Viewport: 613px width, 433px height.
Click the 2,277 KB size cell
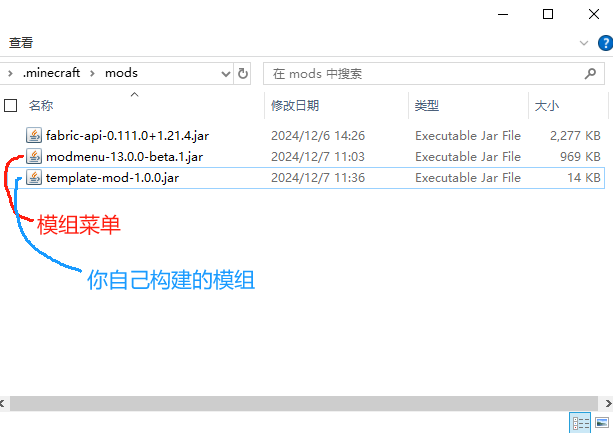575,136
